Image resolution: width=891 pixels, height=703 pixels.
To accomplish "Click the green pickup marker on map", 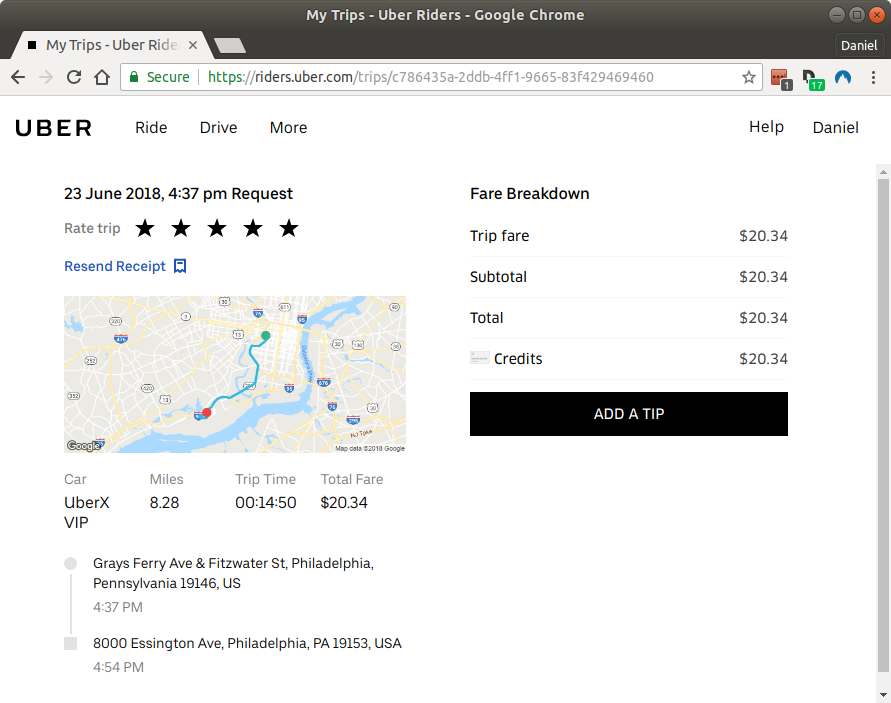I will pyautogui.click(x=265, y=336).
